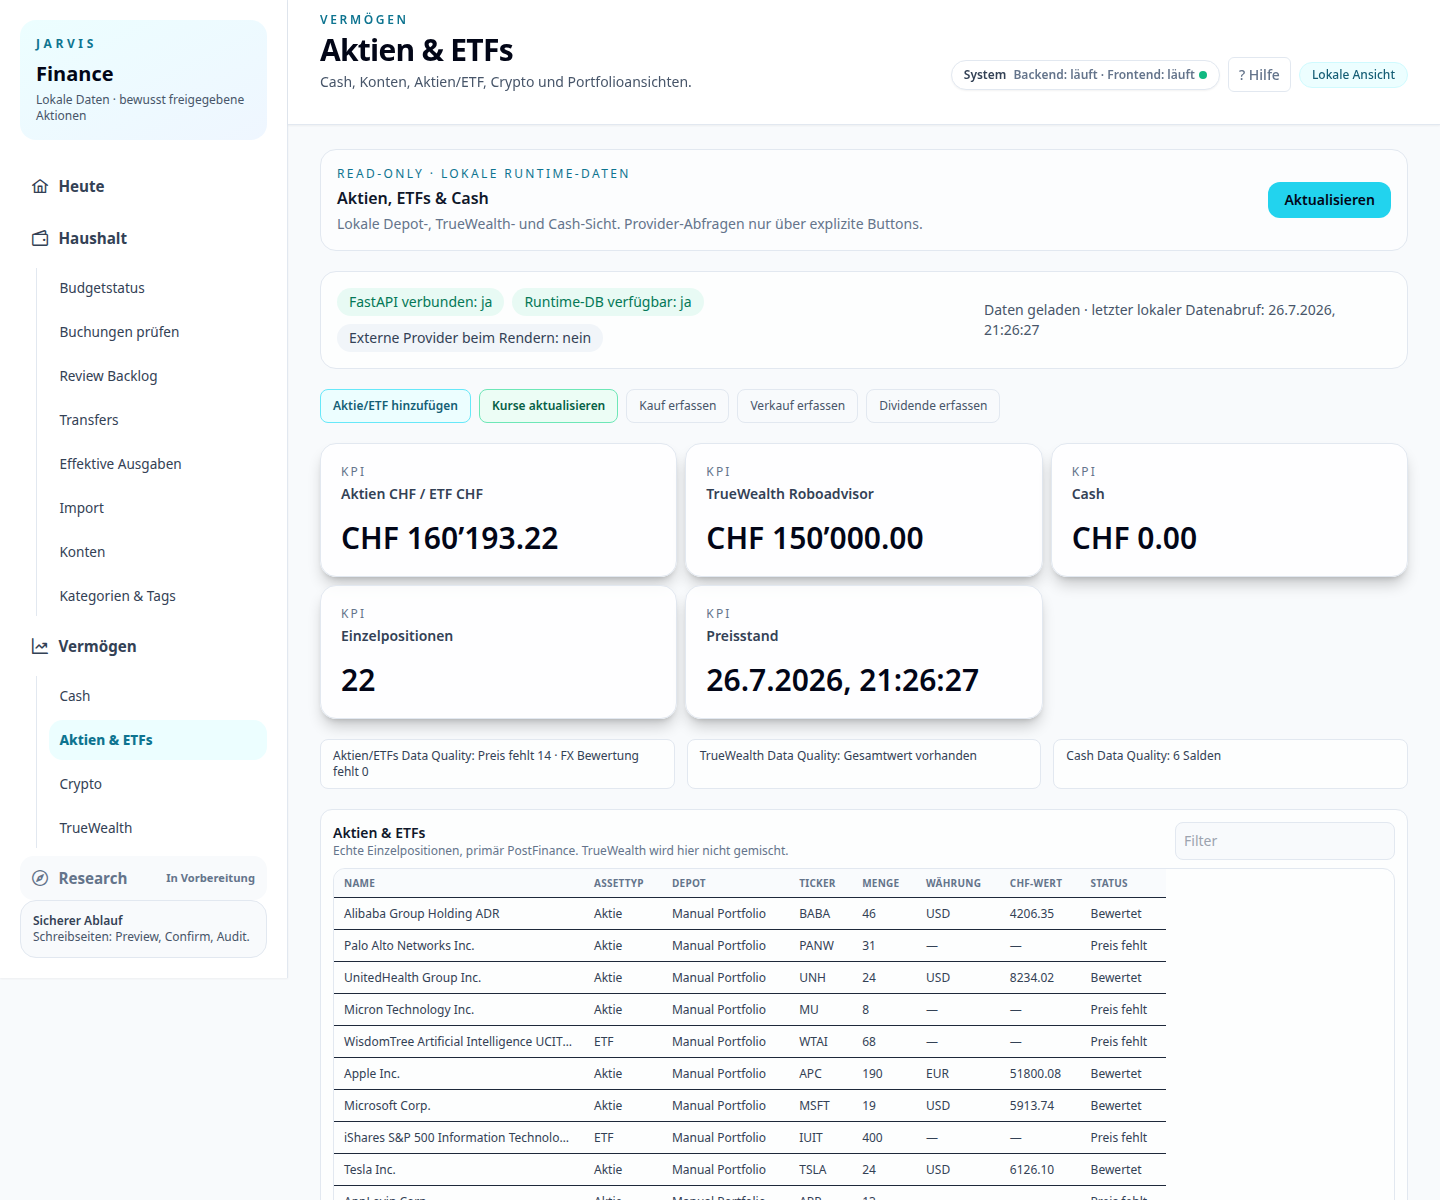The height and width of the screenshot is (1200, 1440).
Task: Click WisdomTree Artificial Intelligence row
Action: pyautogui.click(x=750, y=1042)
